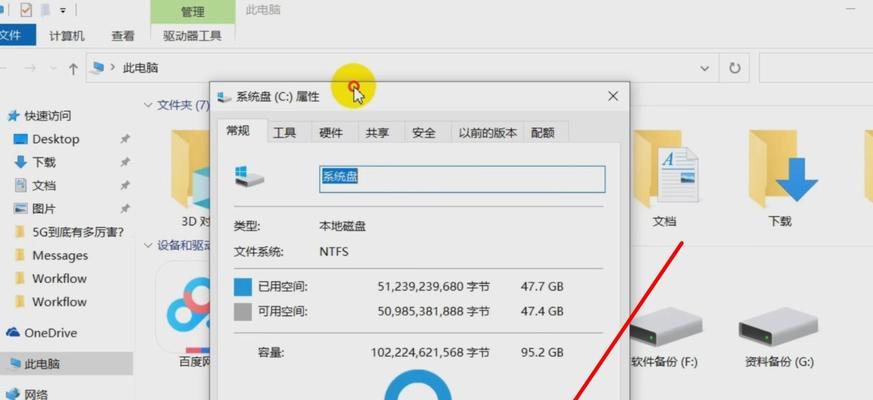Select the 管理 contextual tab

193,12
